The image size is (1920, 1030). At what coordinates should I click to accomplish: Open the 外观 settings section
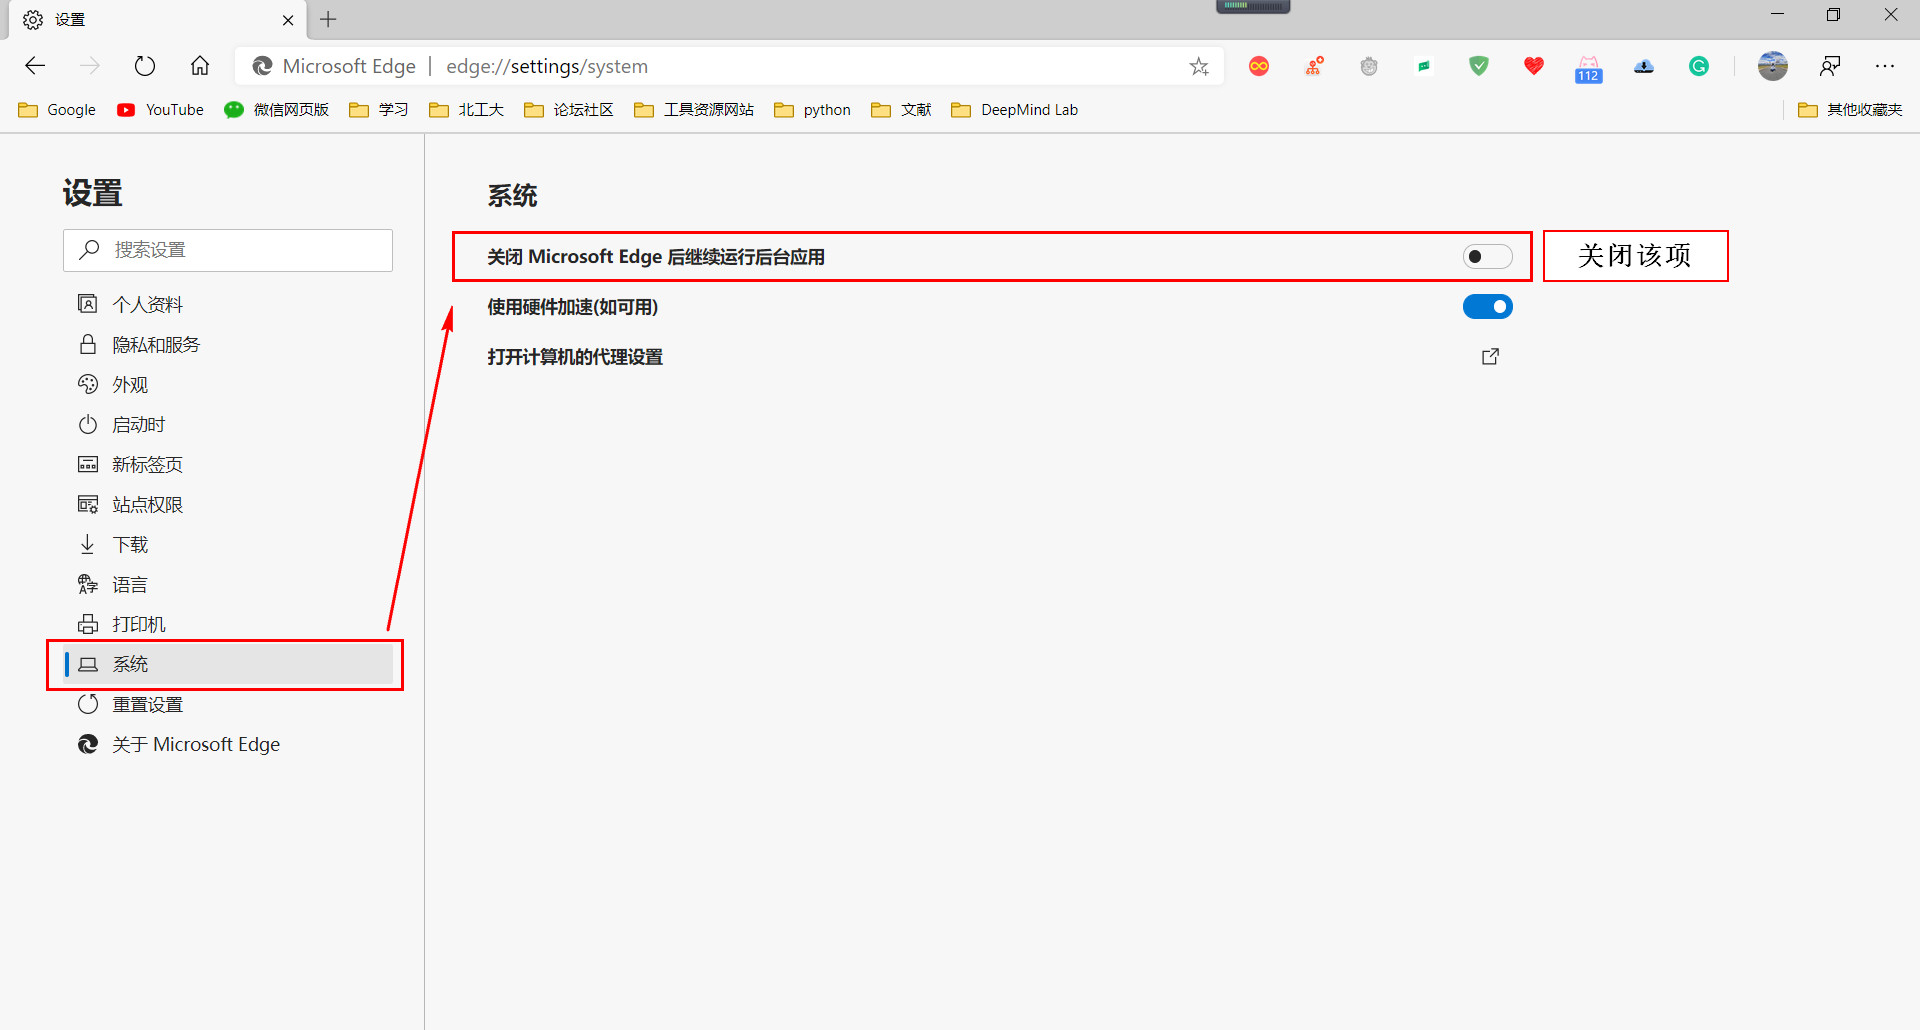coord(229,384)
